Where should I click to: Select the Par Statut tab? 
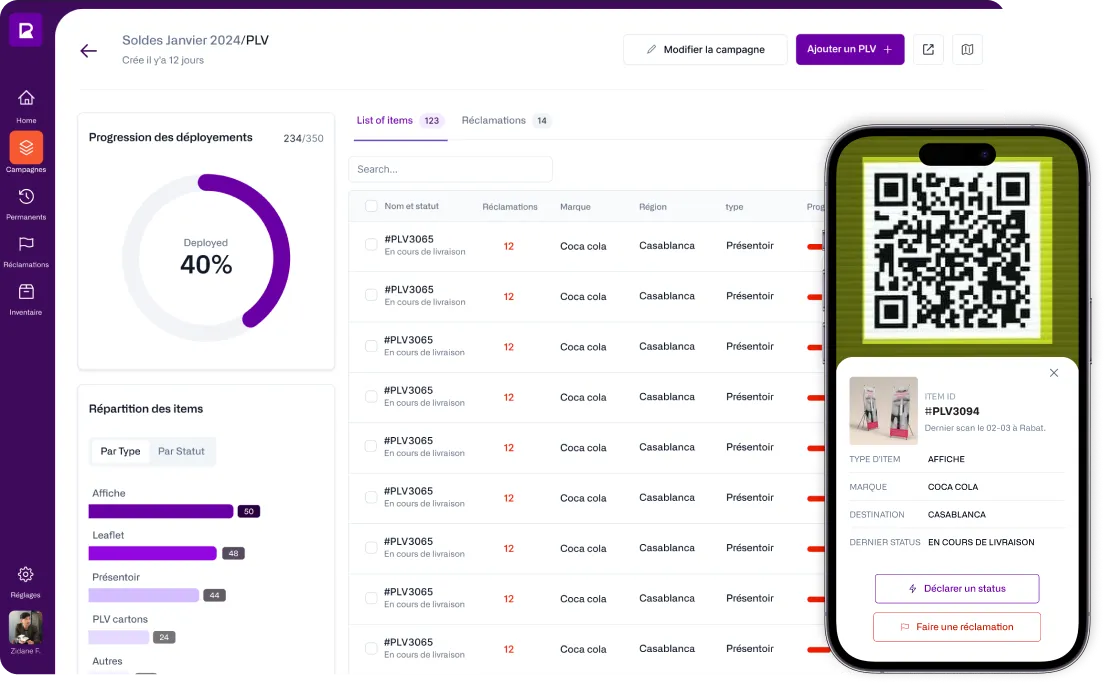tap(181, 451)
